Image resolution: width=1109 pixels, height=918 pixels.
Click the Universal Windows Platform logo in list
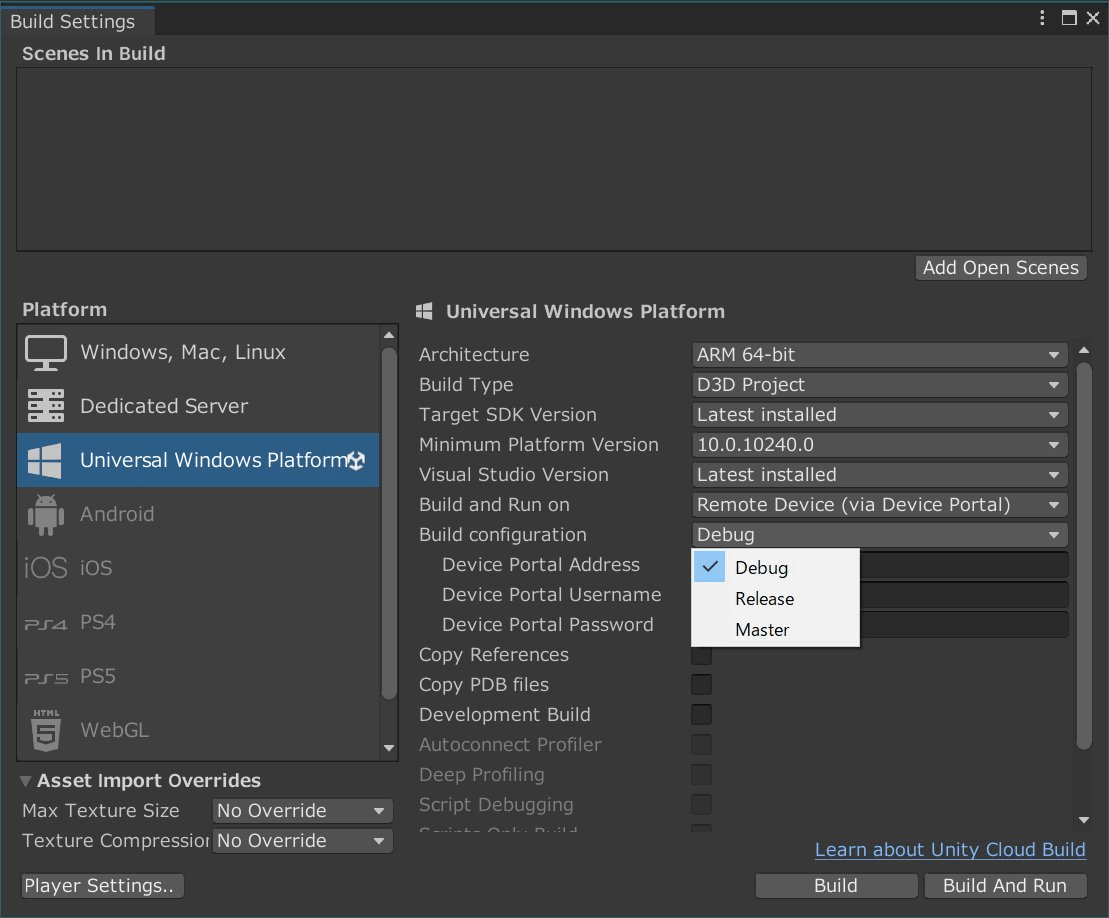click(x=45, y=460)
